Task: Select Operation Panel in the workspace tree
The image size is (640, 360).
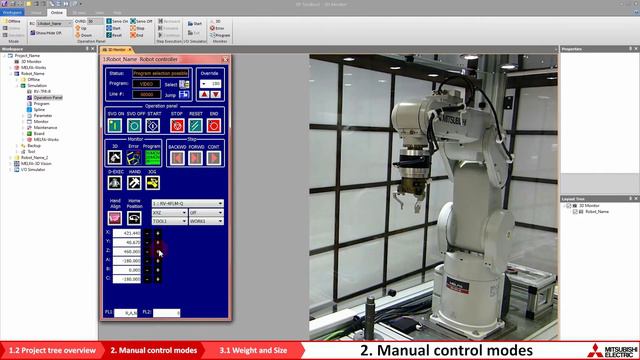Action: tap(48, 98)
